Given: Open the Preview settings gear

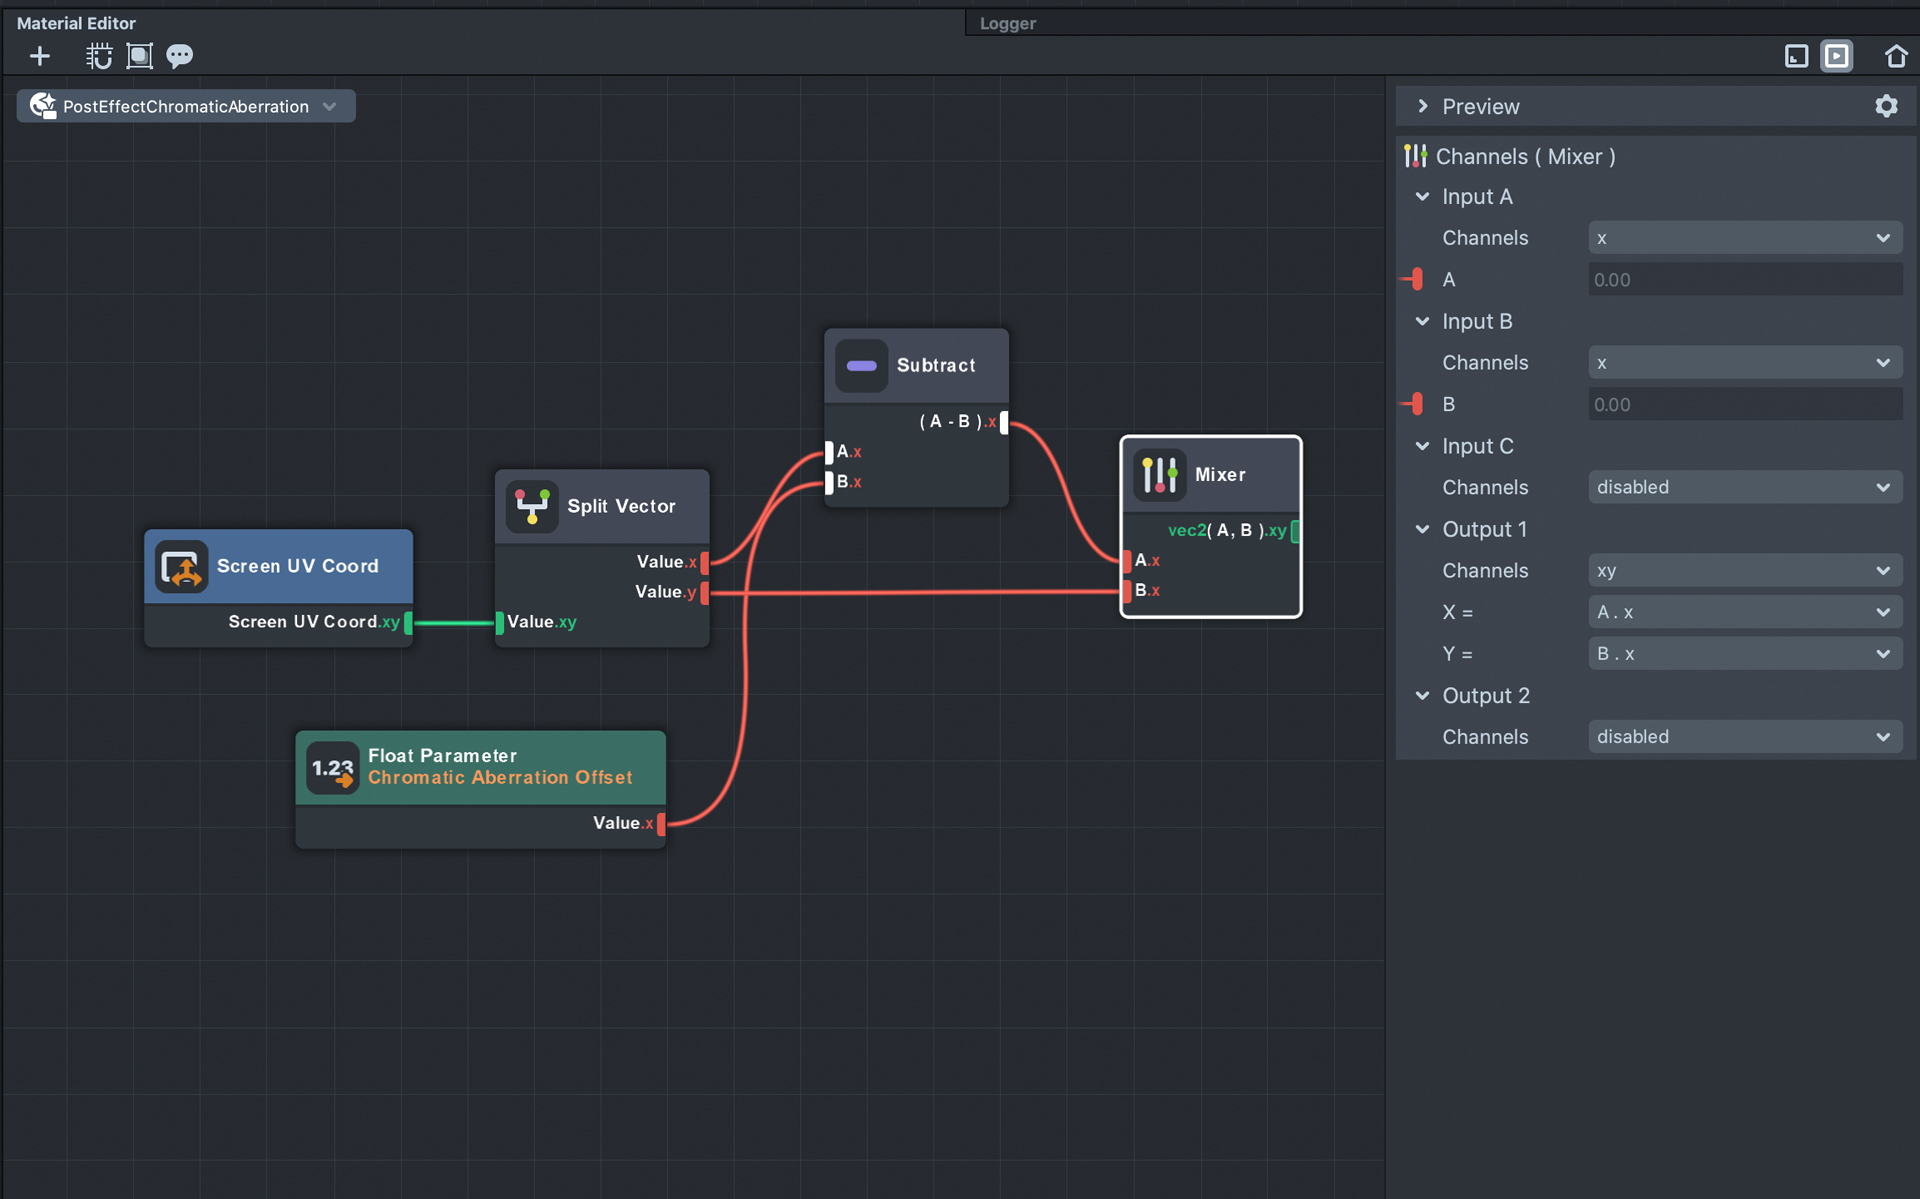Looking at the screenshot, I should (1885, 106).
